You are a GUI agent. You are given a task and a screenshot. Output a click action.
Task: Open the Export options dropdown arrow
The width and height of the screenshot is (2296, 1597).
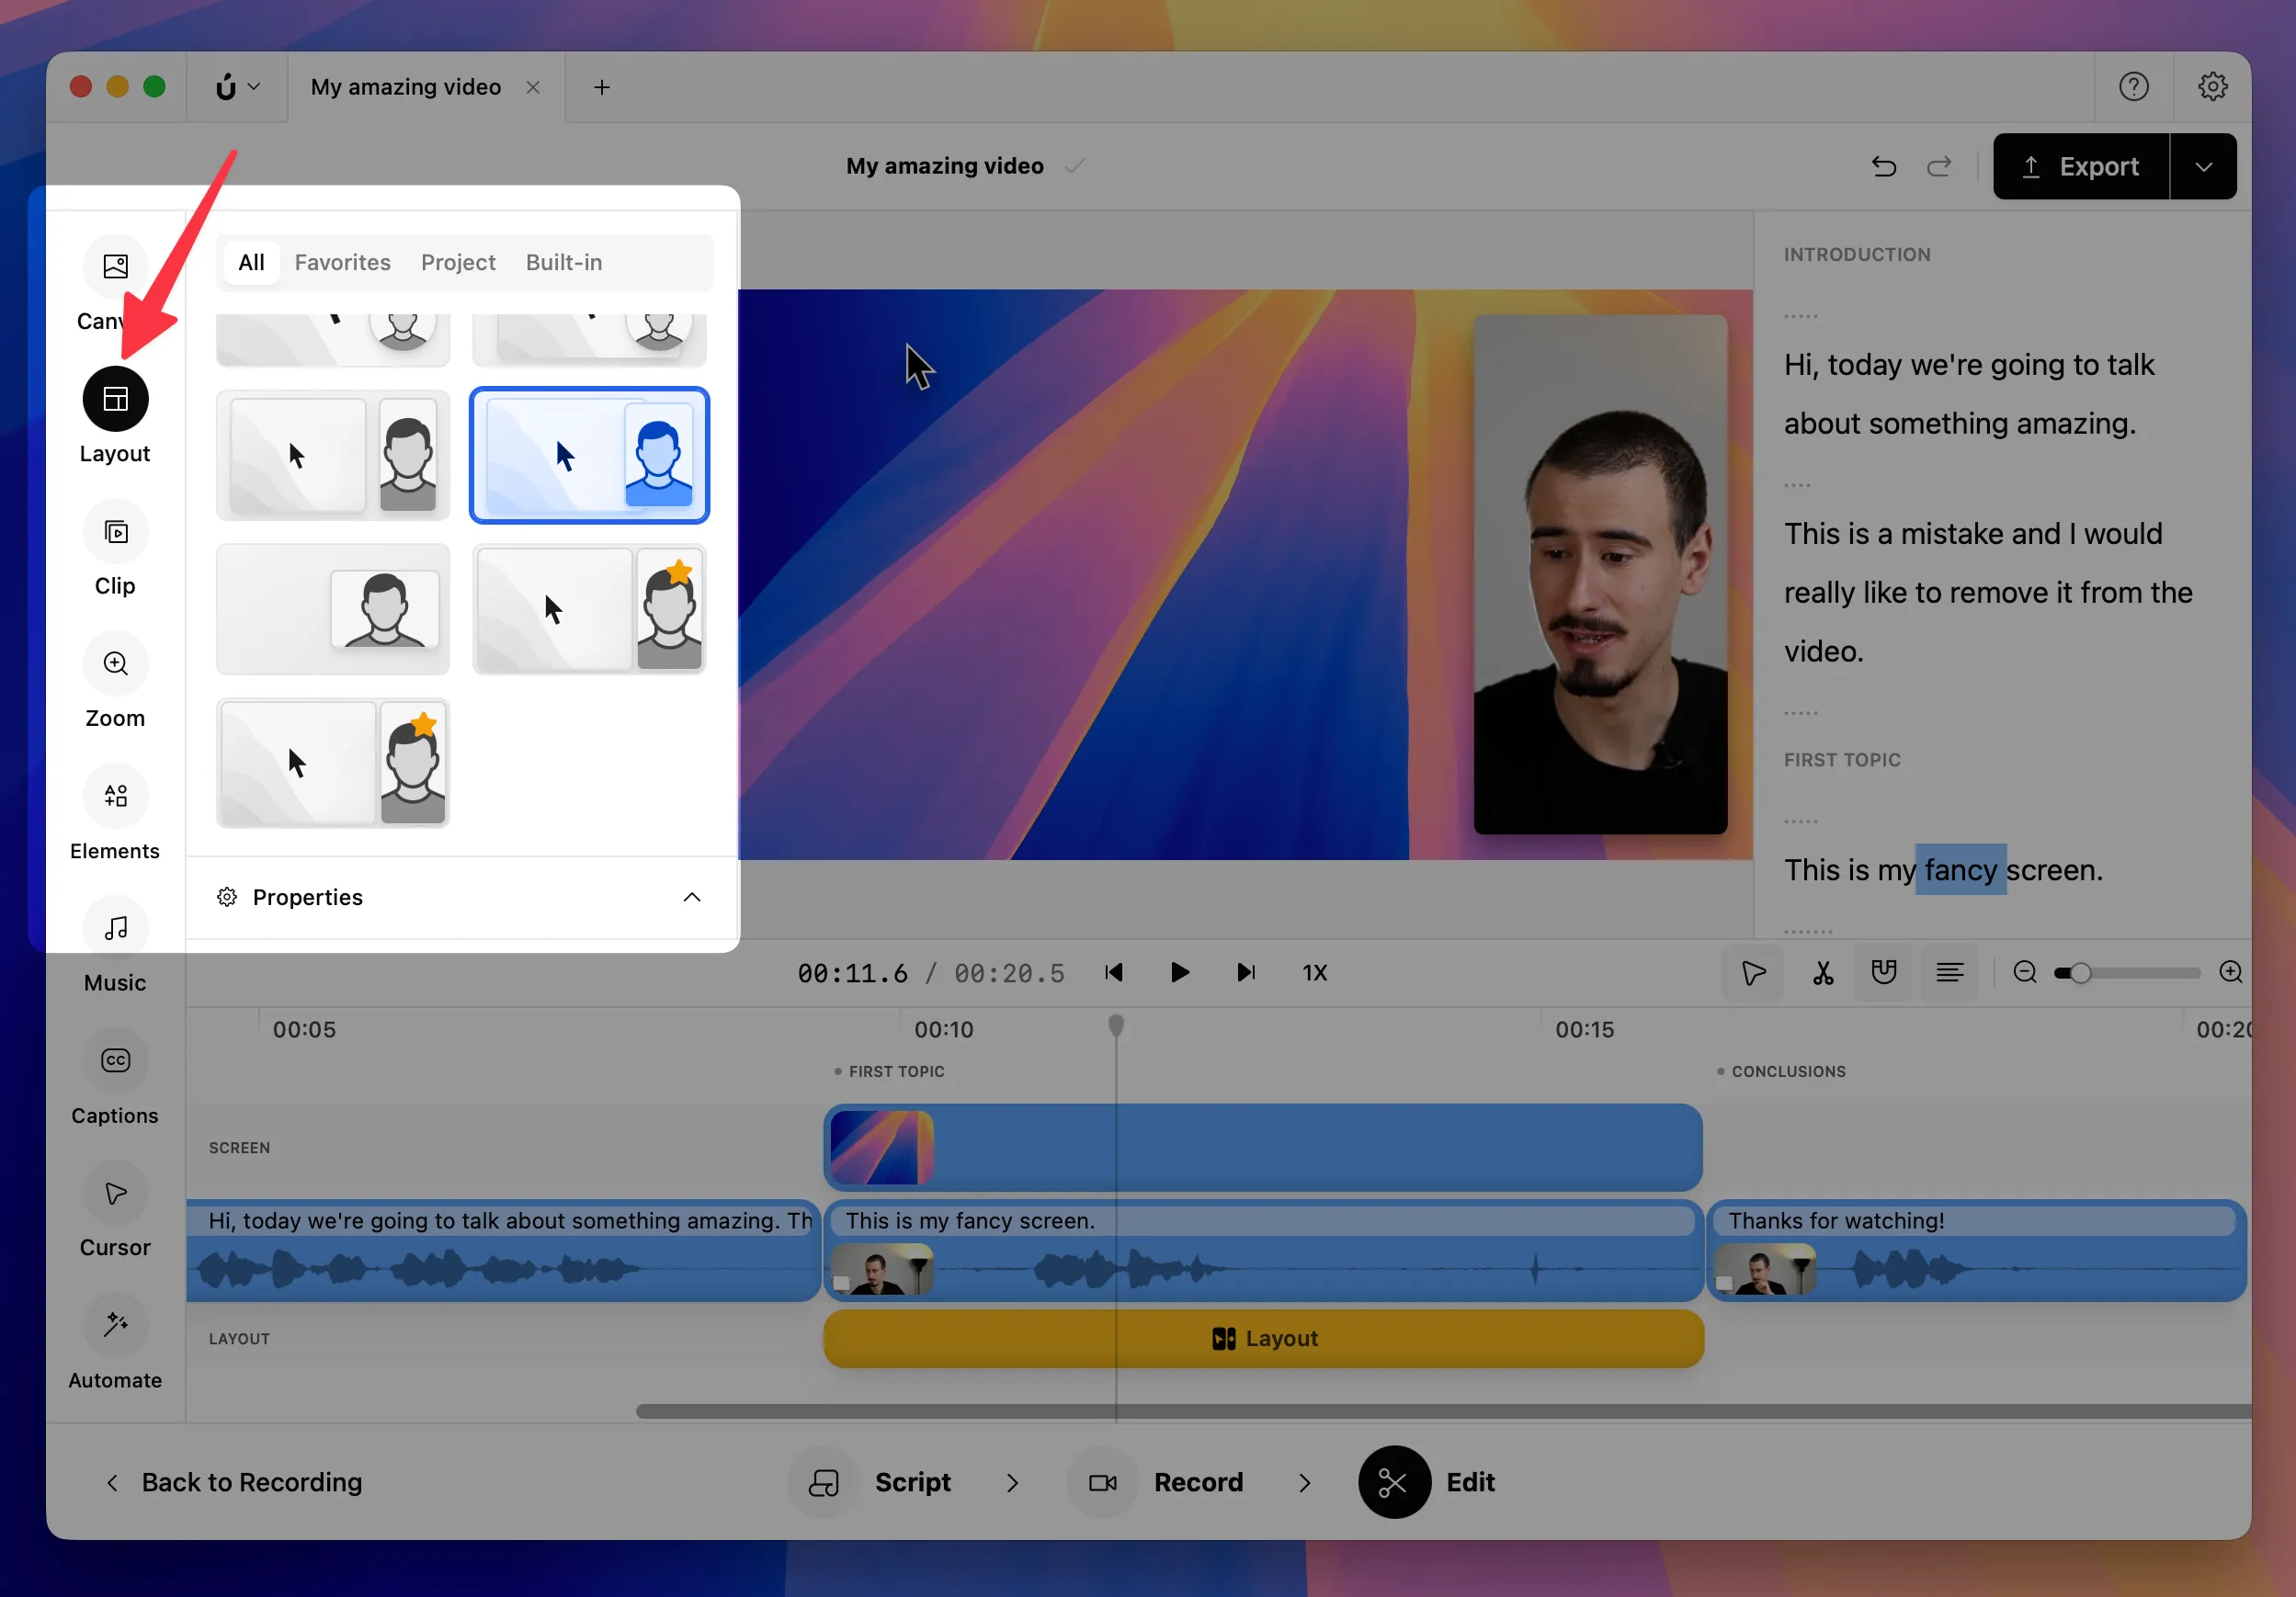tap(2203, 167)
